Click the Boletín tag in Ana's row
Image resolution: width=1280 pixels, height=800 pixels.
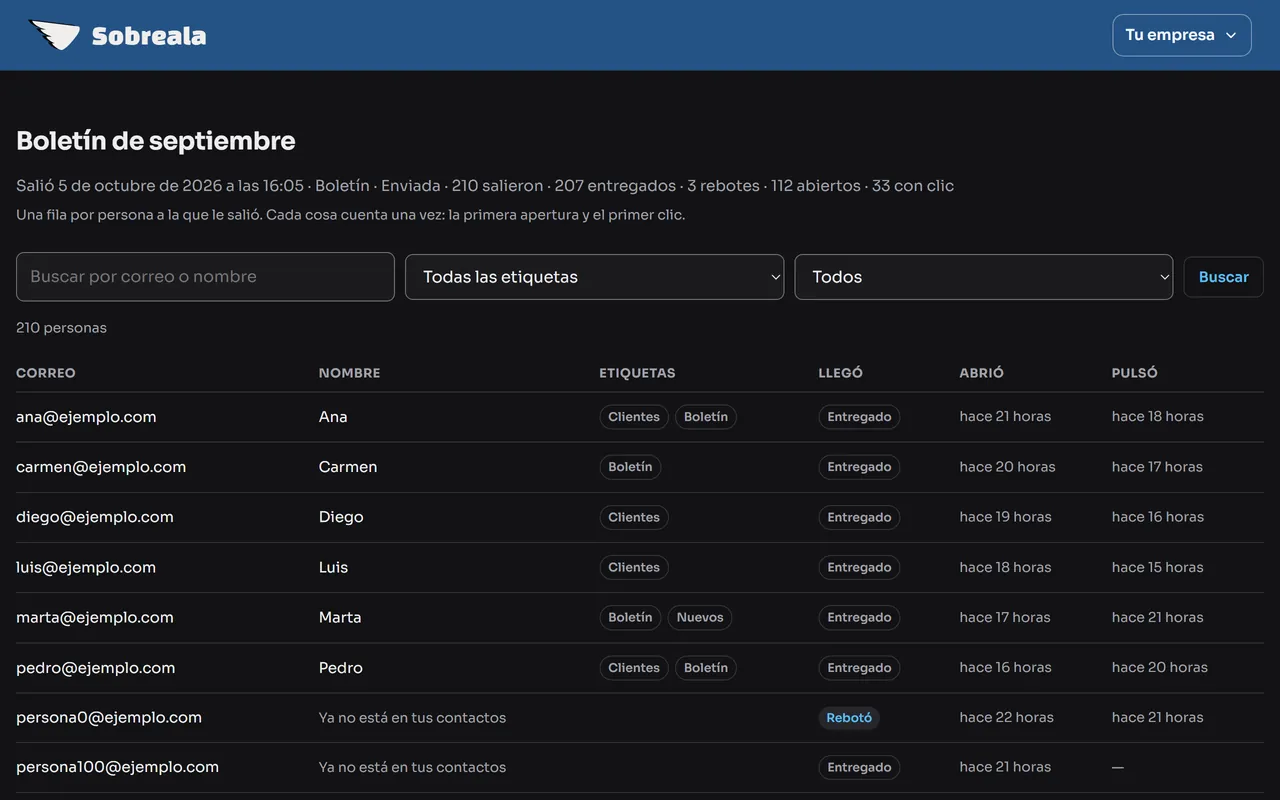point(706,417)
